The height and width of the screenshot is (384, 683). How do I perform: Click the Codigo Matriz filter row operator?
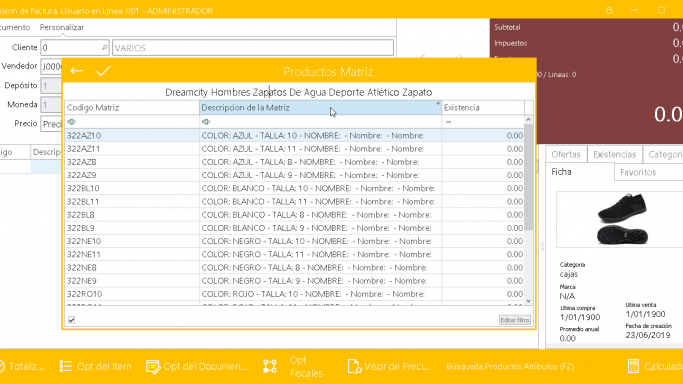71,122
